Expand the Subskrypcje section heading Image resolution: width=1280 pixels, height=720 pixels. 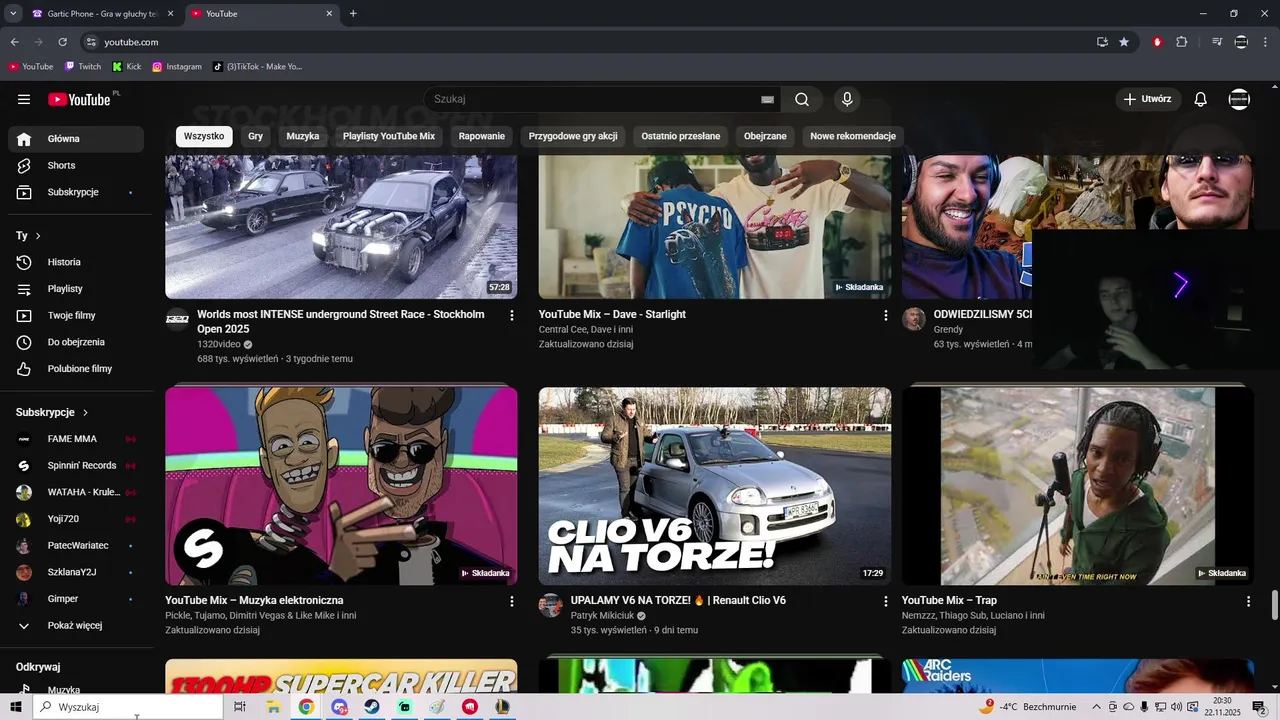(x=52, y=412)
